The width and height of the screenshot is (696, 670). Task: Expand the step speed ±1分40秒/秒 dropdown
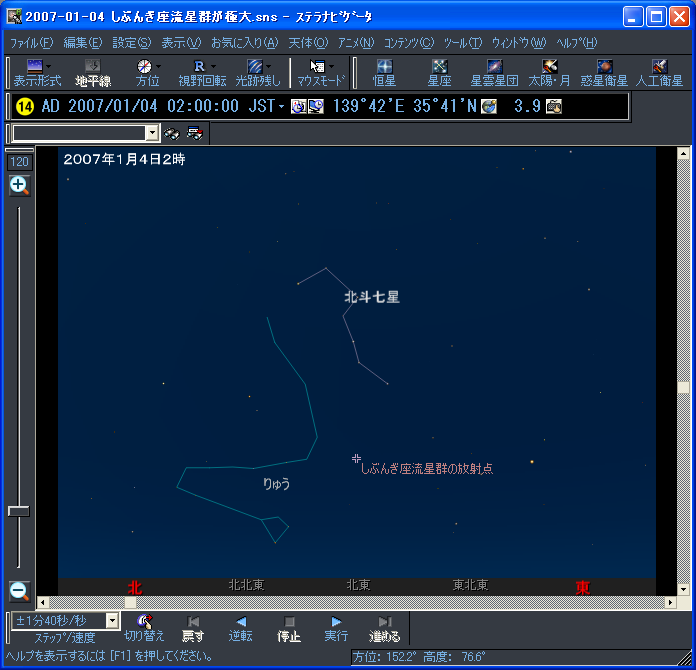tap(112, 621)
